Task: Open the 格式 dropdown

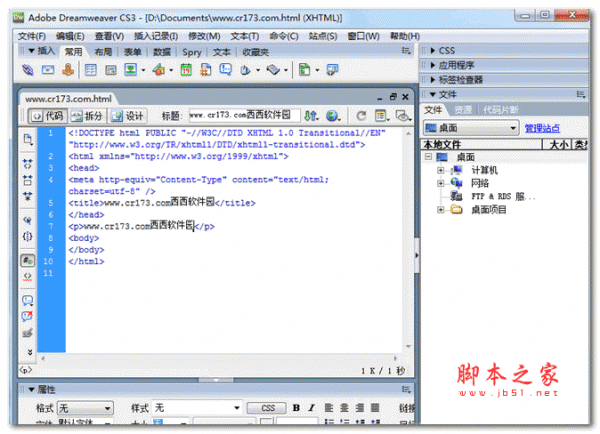Action: click(x=85, y=408)
